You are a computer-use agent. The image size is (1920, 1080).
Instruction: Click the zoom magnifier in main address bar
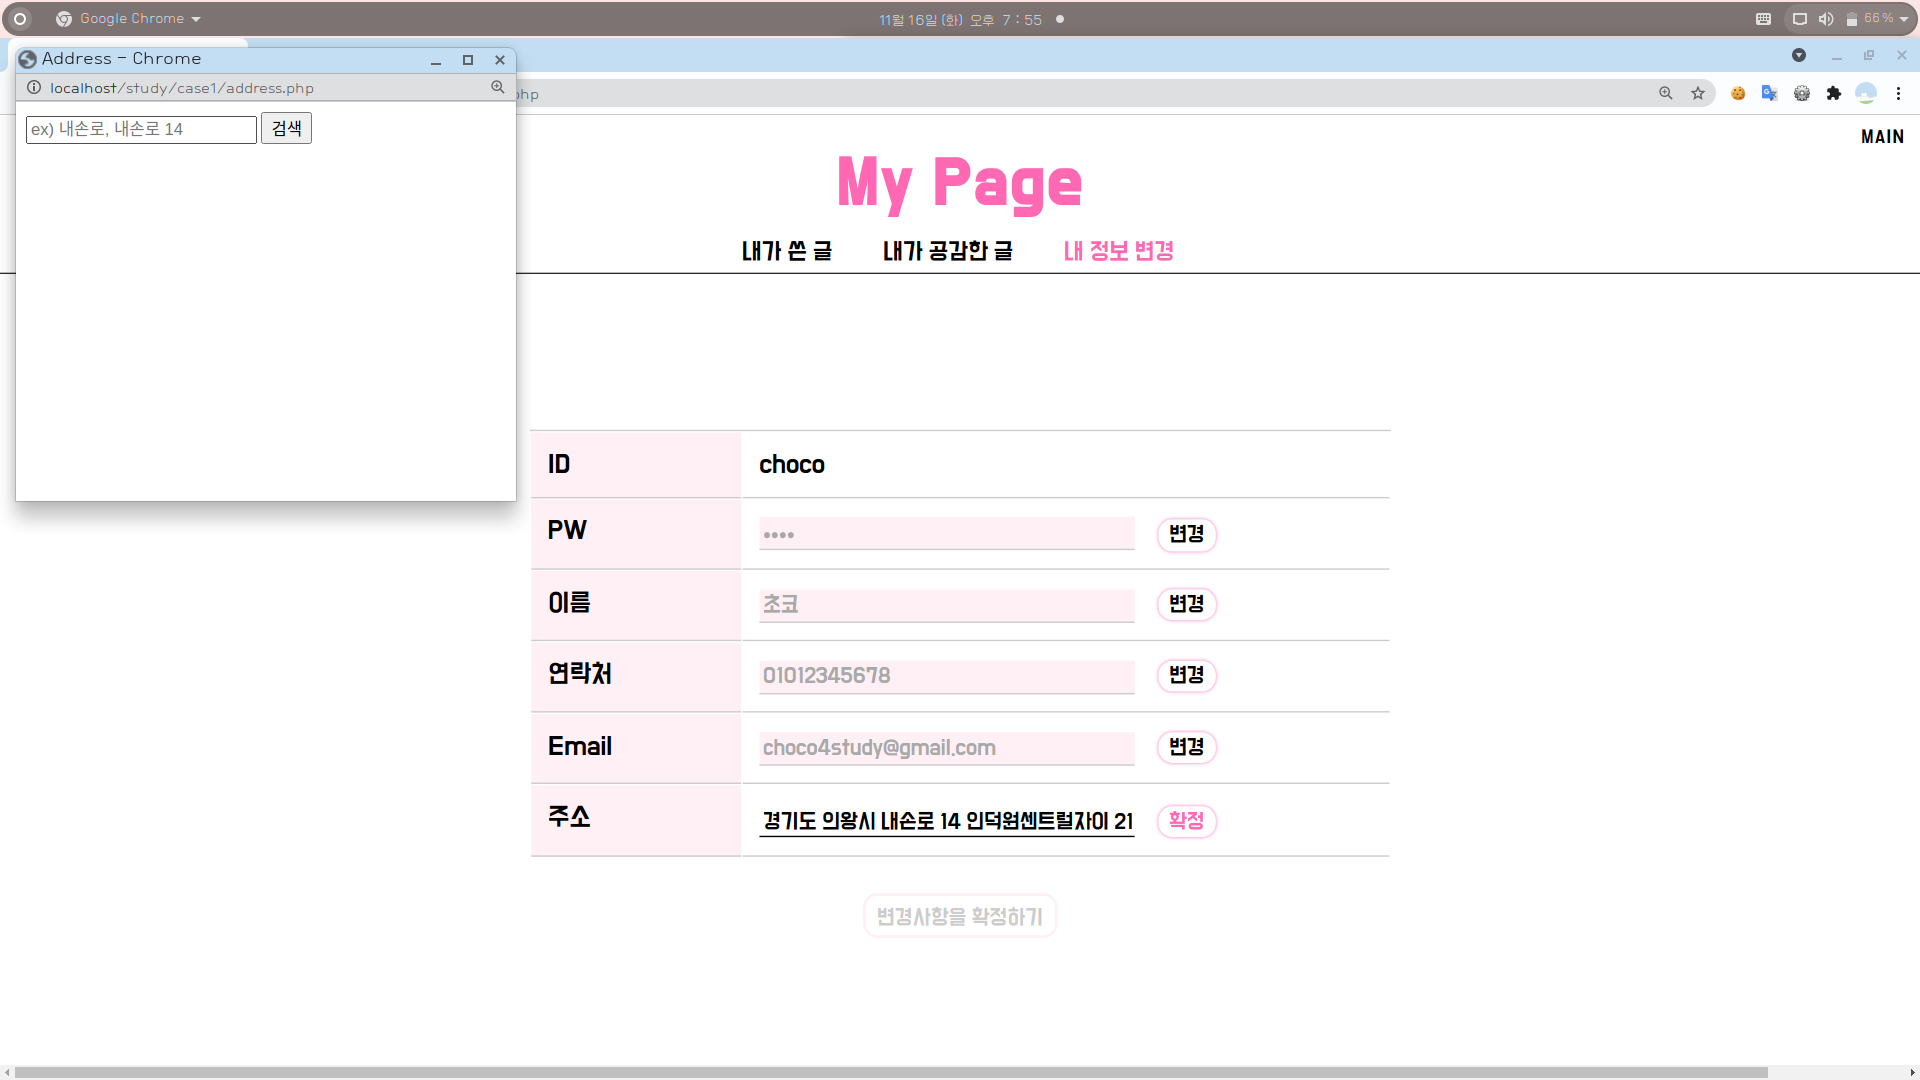tap(1666, 93)
